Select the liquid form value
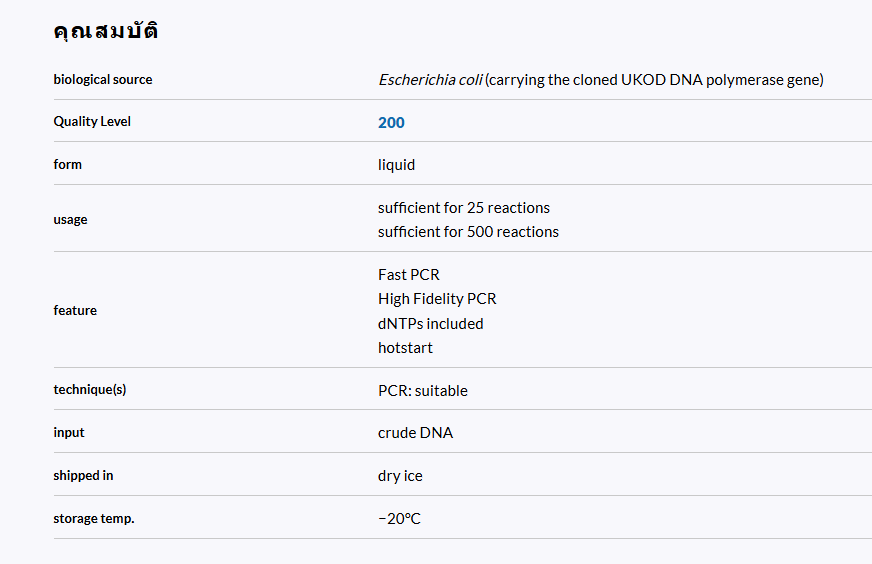The width and height of the screenshot is (872, 564). click(397, 165)
